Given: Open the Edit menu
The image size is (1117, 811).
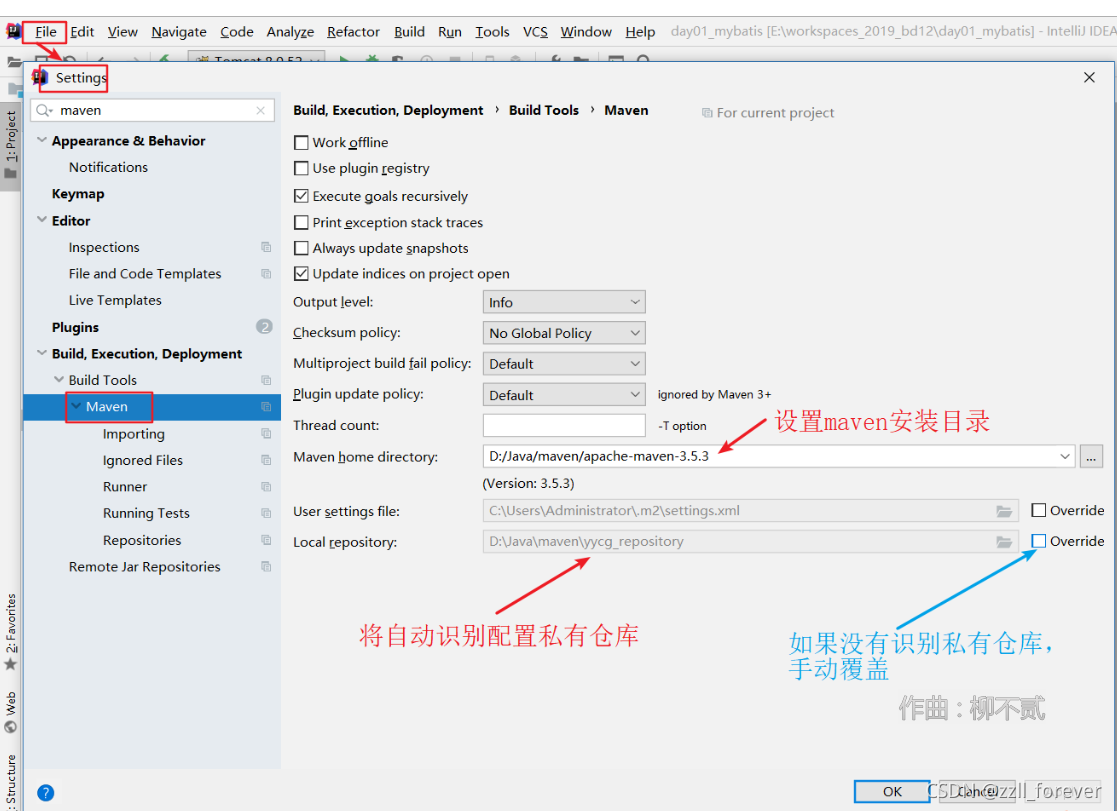Looking at the screenshot, I should click(82, 32).
